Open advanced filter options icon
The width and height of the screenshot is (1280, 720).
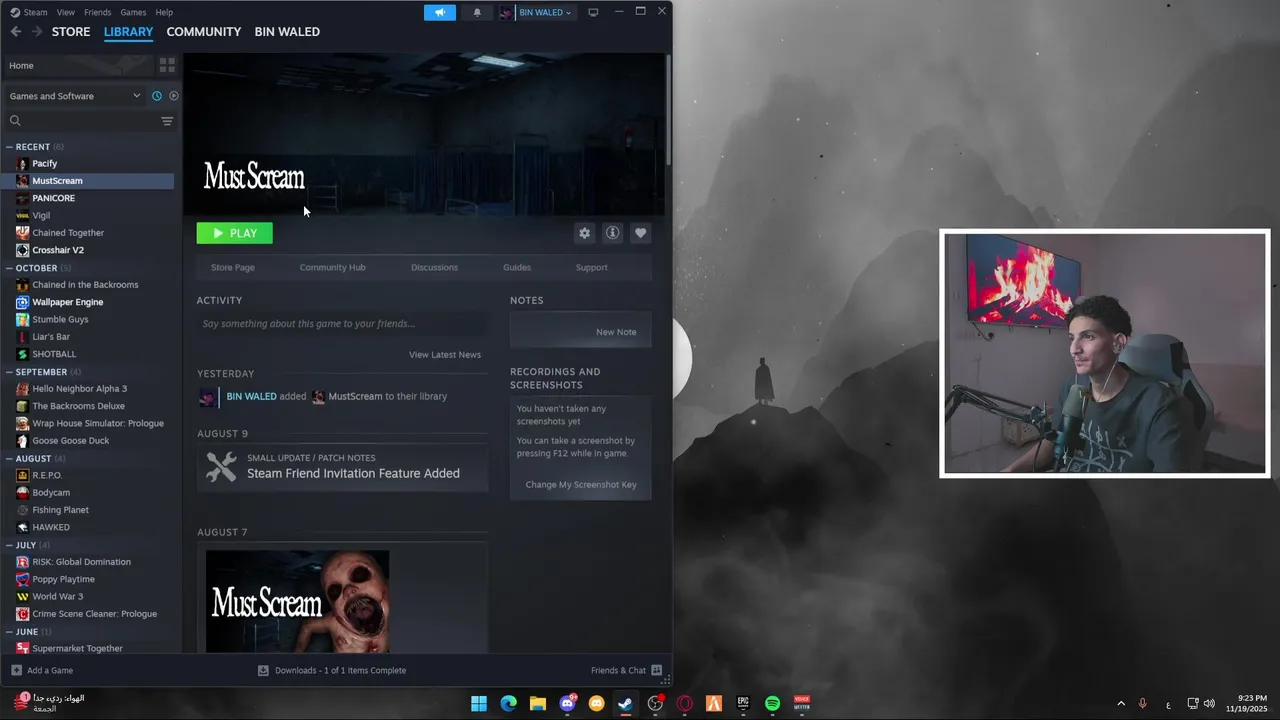click(x=167, y=121)
